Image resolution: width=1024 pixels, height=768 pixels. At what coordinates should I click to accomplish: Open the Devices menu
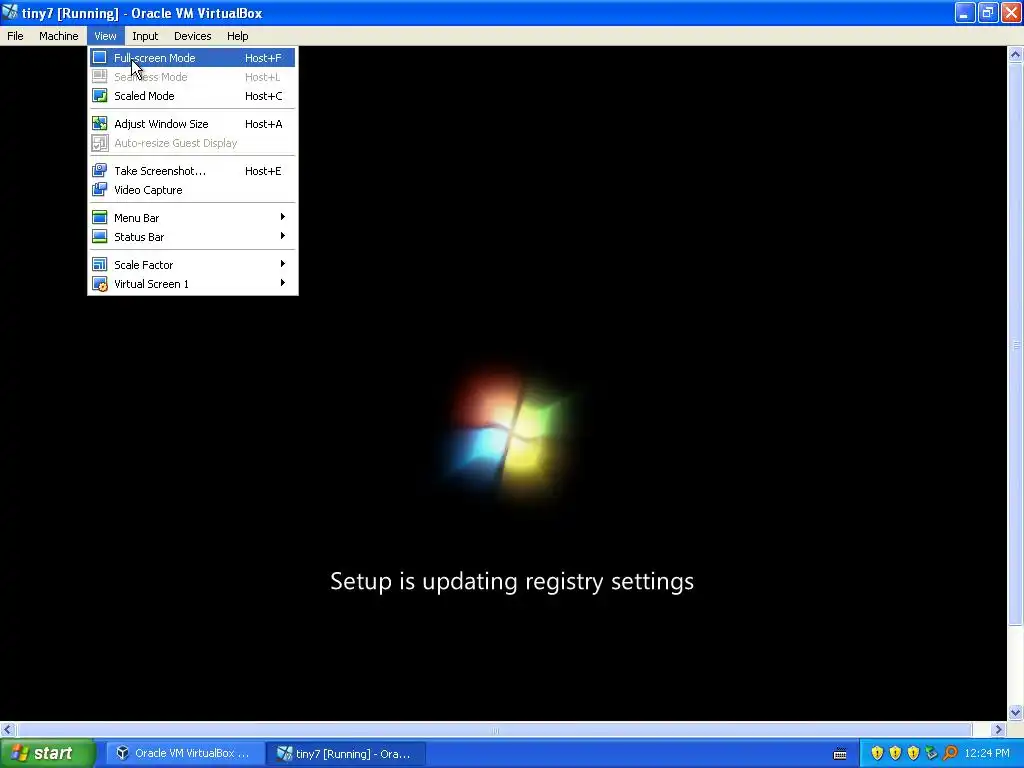193,36
